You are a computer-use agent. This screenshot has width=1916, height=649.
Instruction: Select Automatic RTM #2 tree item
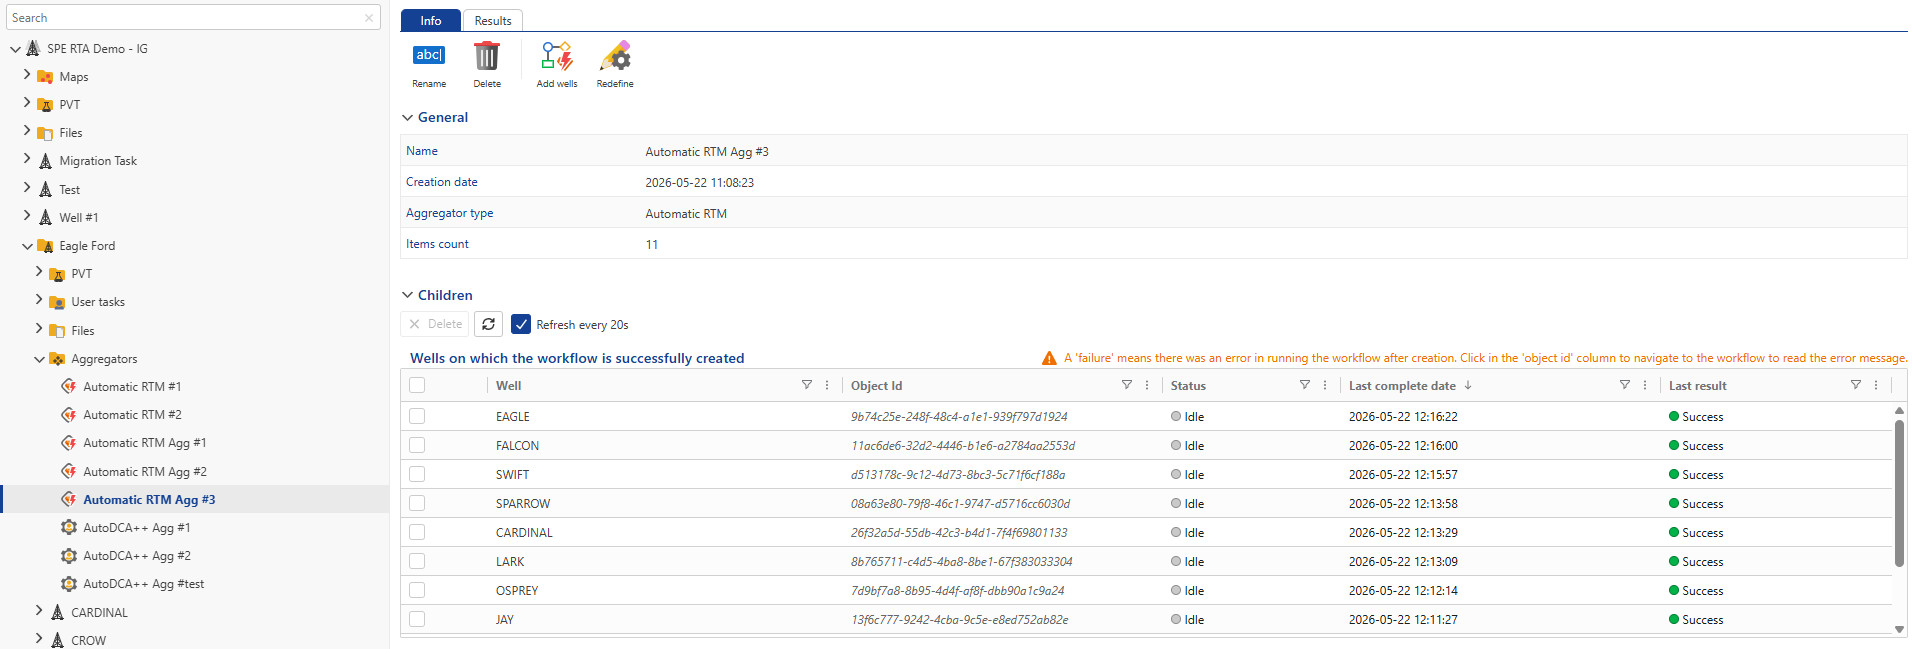(132, 415)
